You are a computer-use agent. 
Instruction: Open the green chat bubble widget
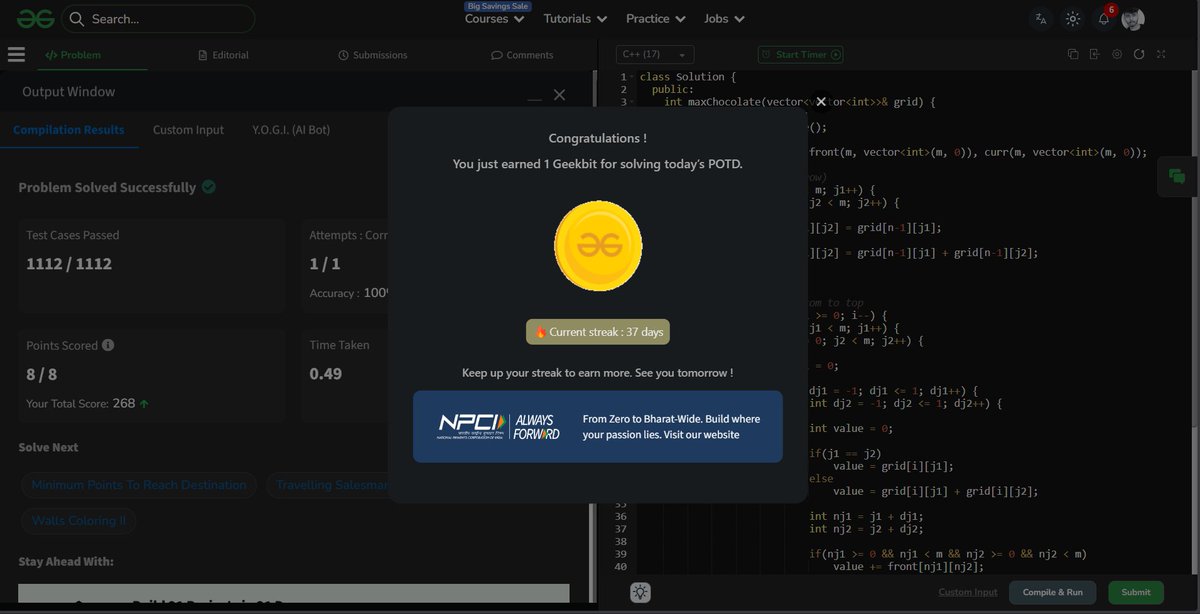pyautogui.click(x=1177, y=177)
